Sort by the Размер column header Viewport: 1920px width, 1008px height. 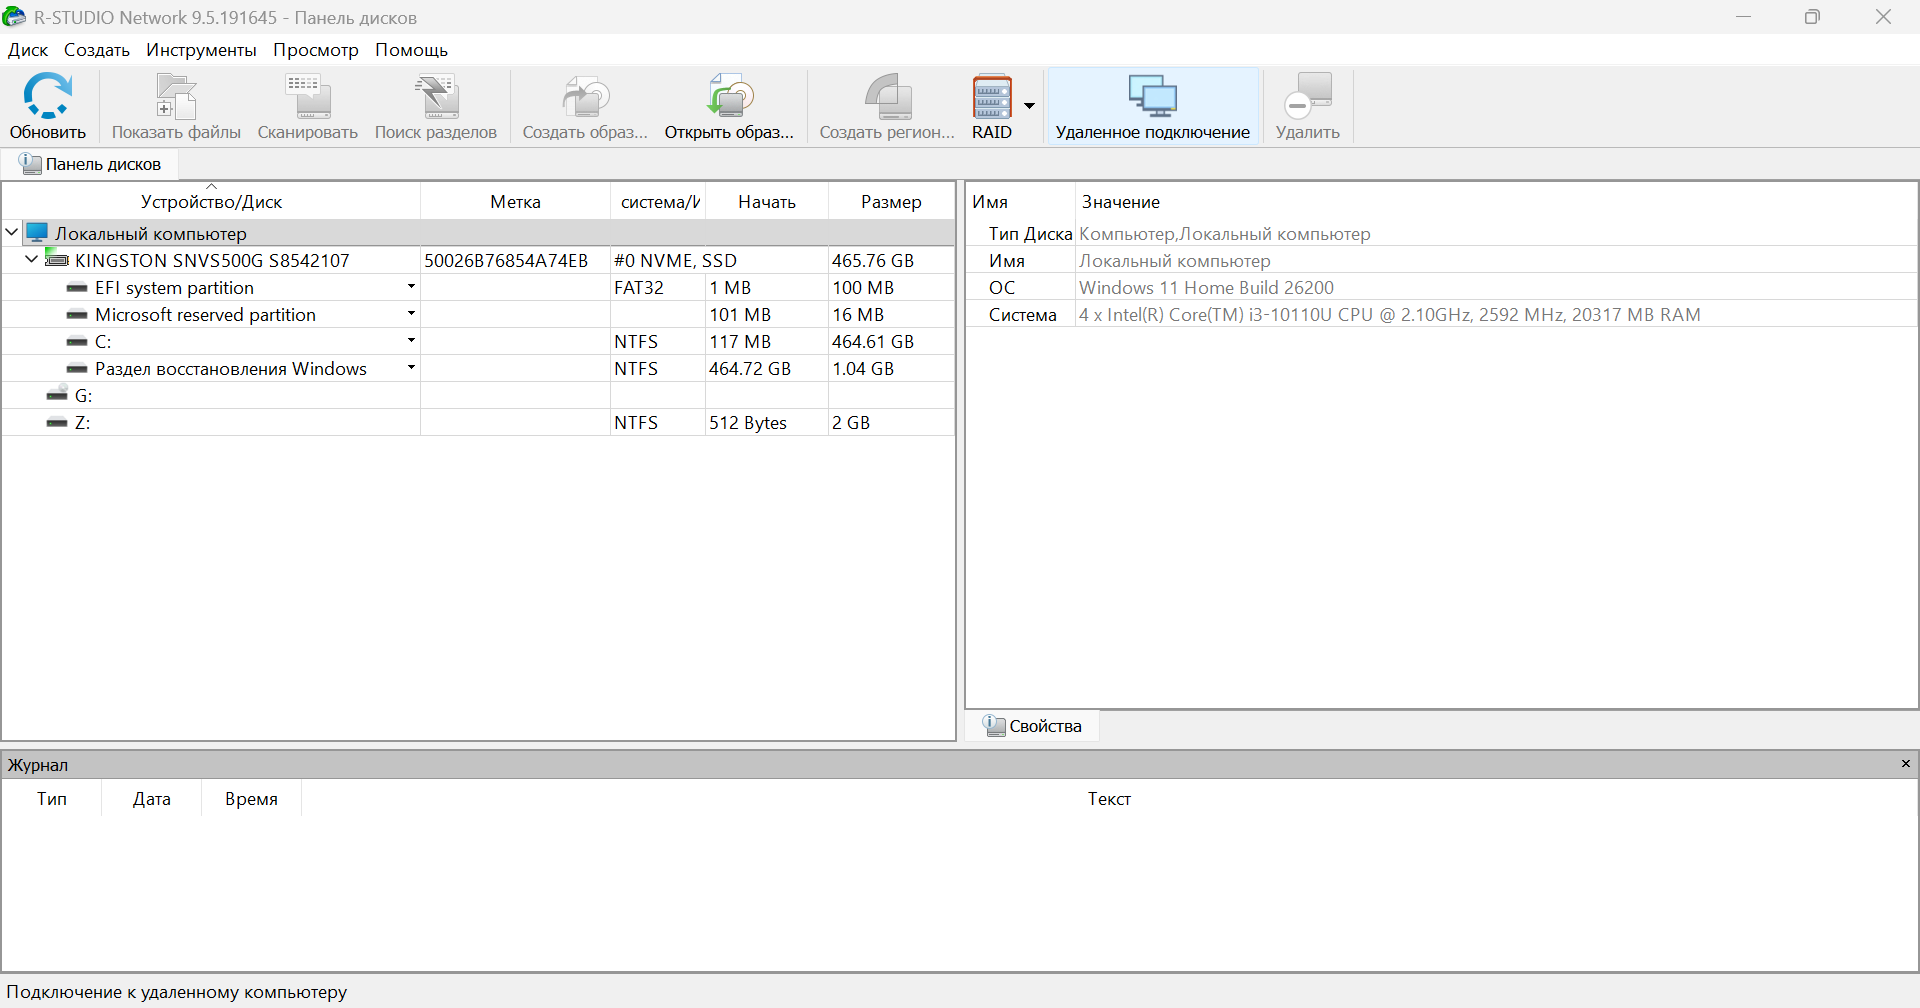pyautogui.click(x=890, y=202)
